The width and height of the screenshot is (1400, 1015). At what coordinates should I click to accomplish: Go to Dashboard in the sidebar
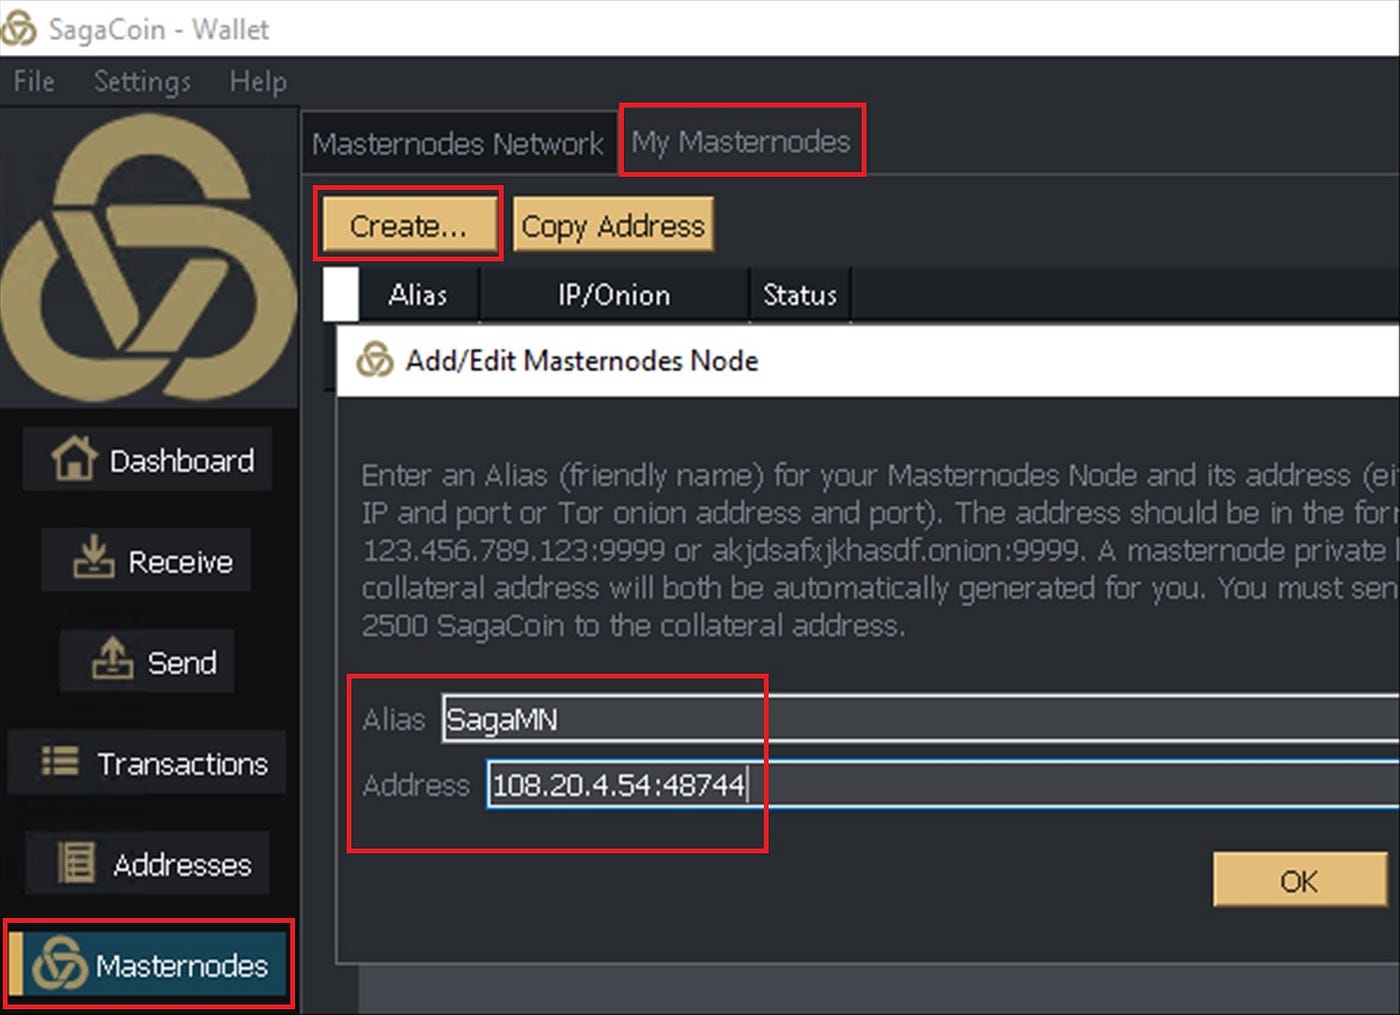pyautogui.click(x=148, y=460)
